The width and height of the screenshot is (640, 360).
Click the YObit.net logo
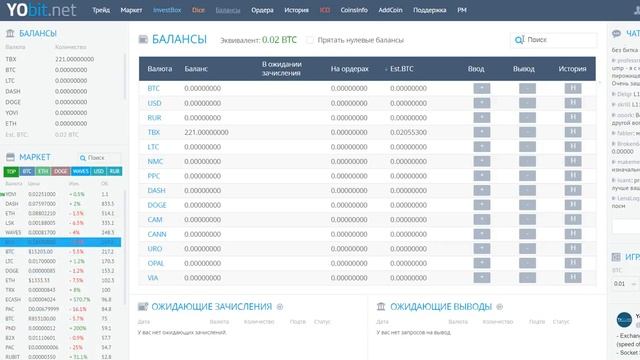tap(41, 10)
